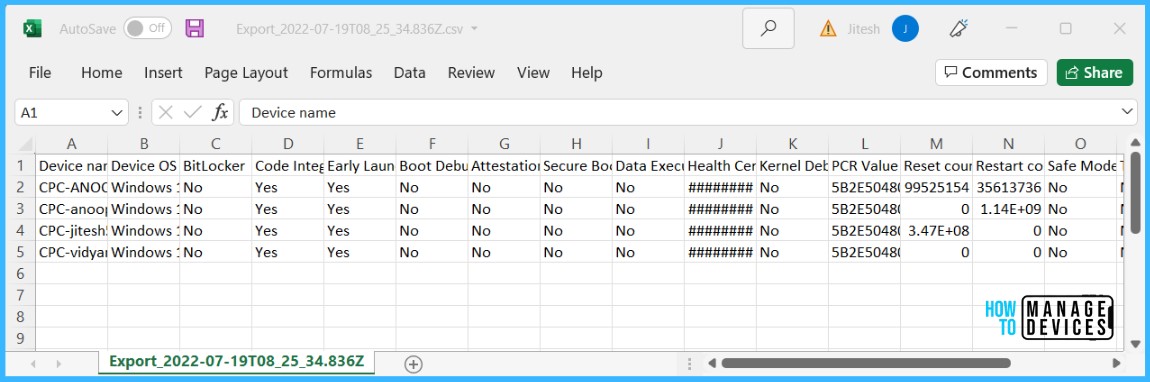Expand the formula bar chevron
Screen dimensions: 1150x382
(1128, 112)
